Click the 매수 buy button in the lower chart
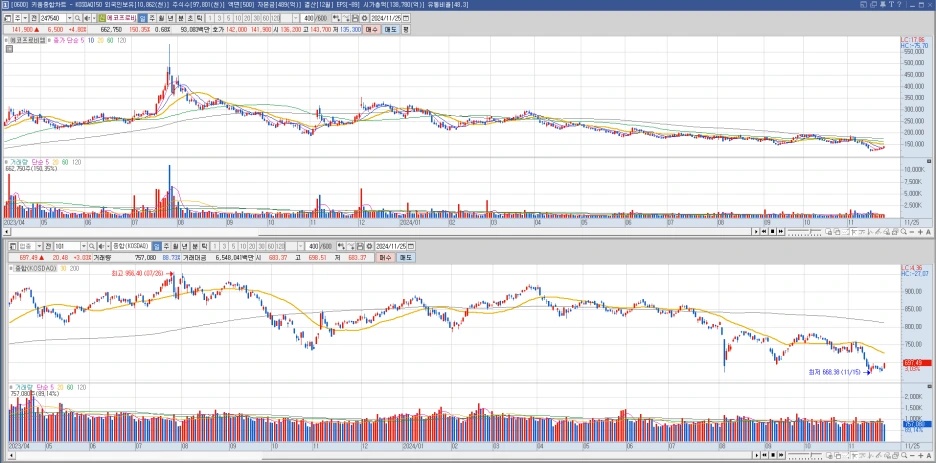The width and height of the screenshot is (936, 463). tap(384, 258)
